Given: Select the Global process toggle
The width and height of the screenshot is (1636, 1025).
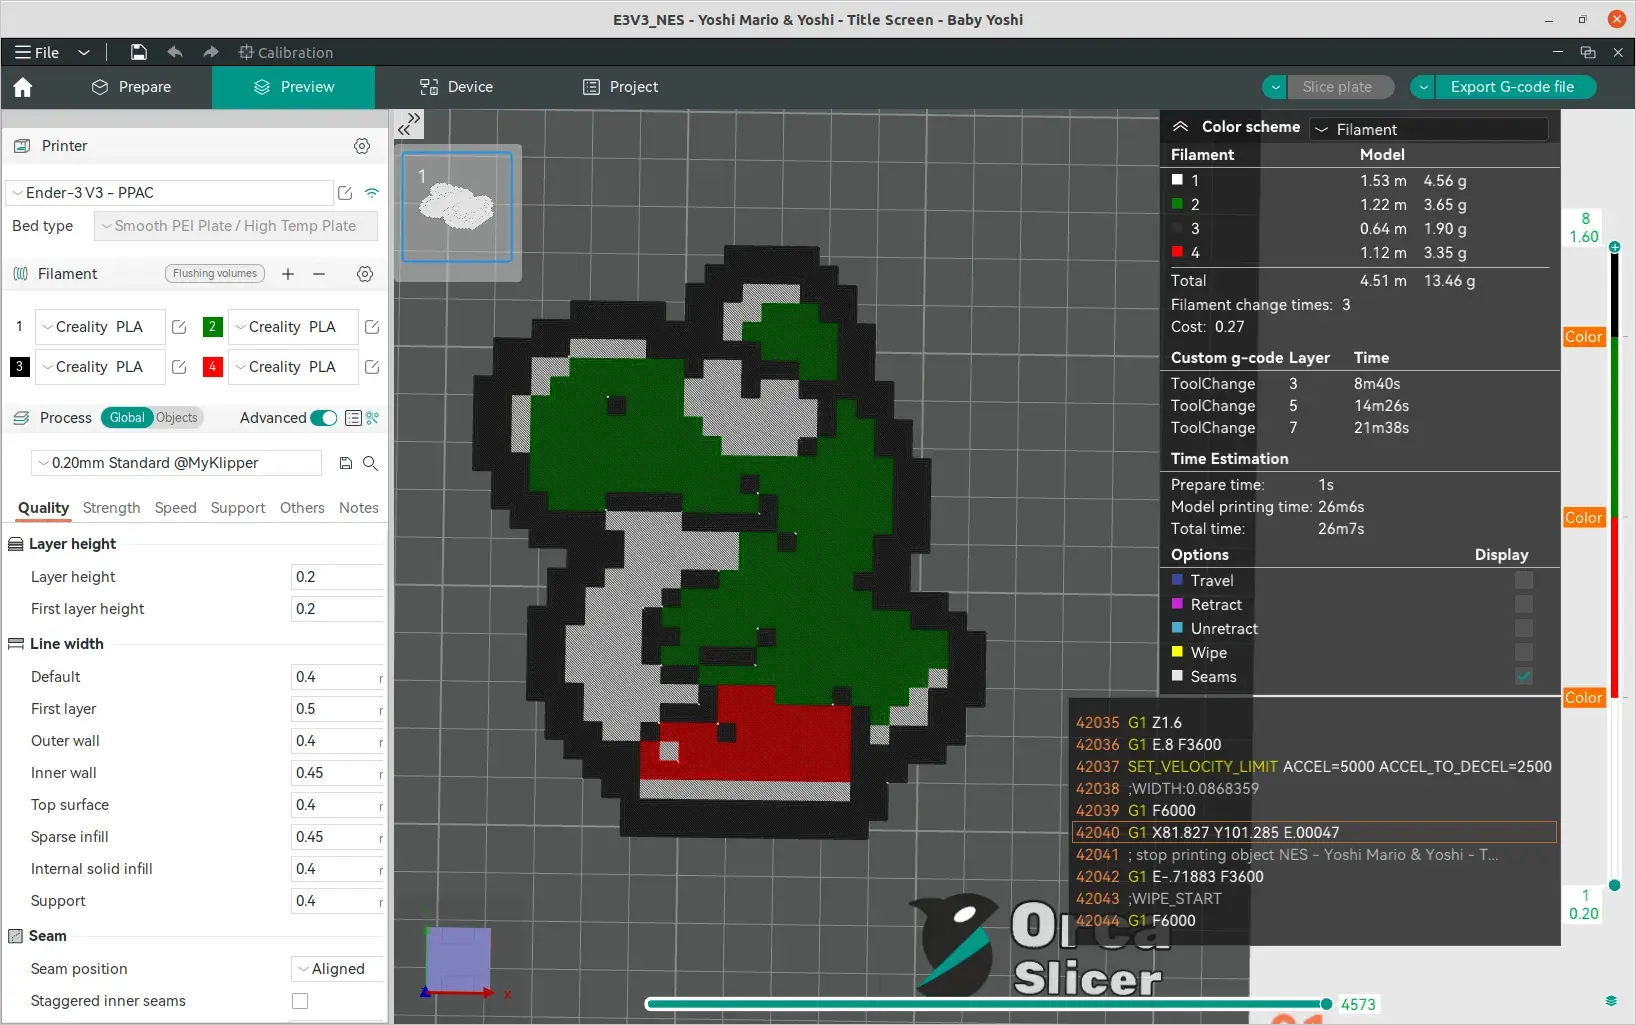Looking at the screenshot, I should click(x=126, y=418).
